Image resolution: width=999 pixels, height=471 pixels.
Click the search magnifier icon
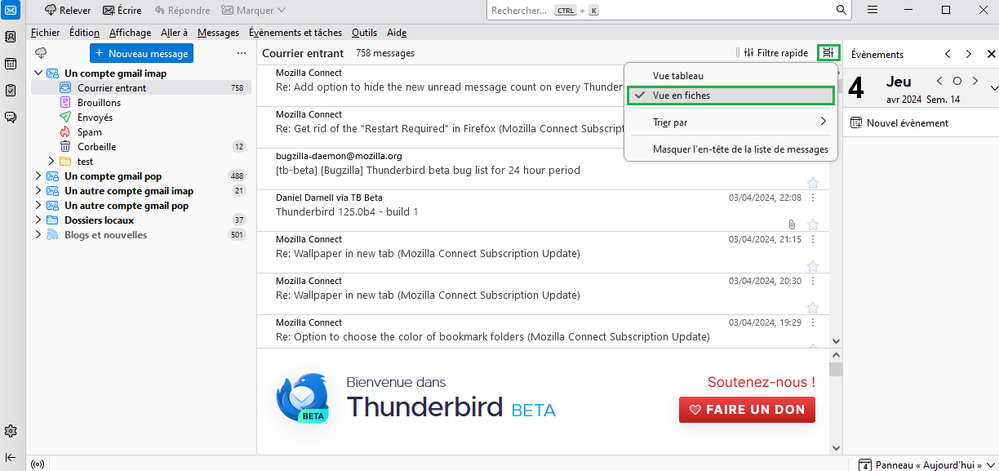click(840, 10)
